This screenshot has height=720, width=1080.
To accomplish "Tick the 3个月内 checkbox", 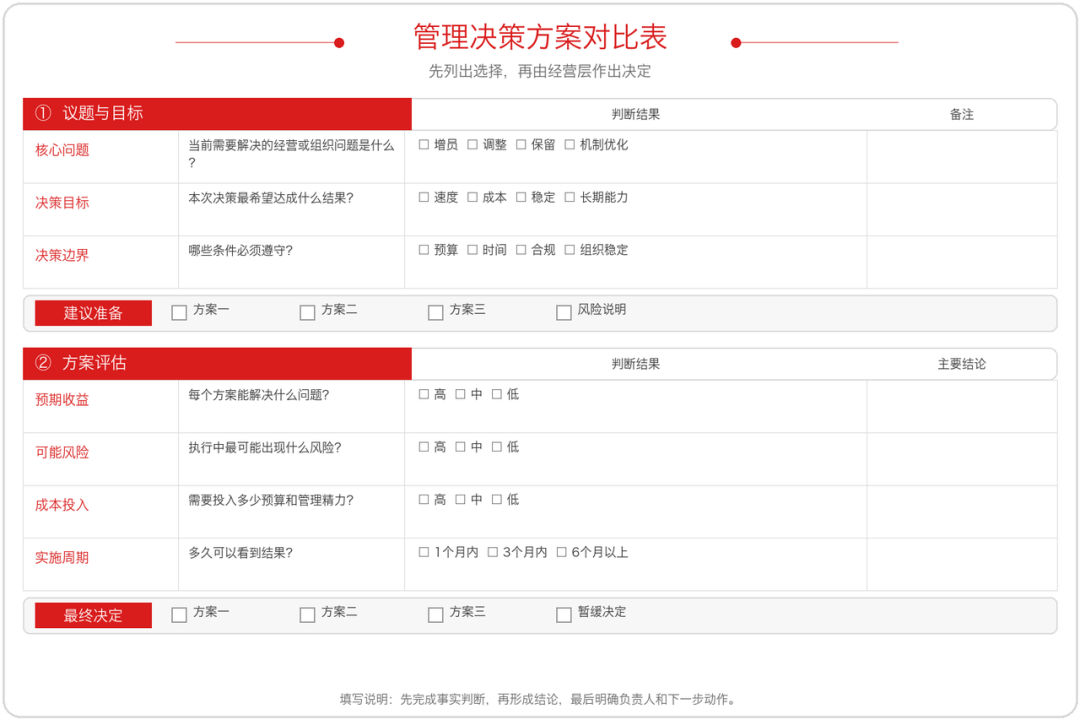I will pos(492,553).
